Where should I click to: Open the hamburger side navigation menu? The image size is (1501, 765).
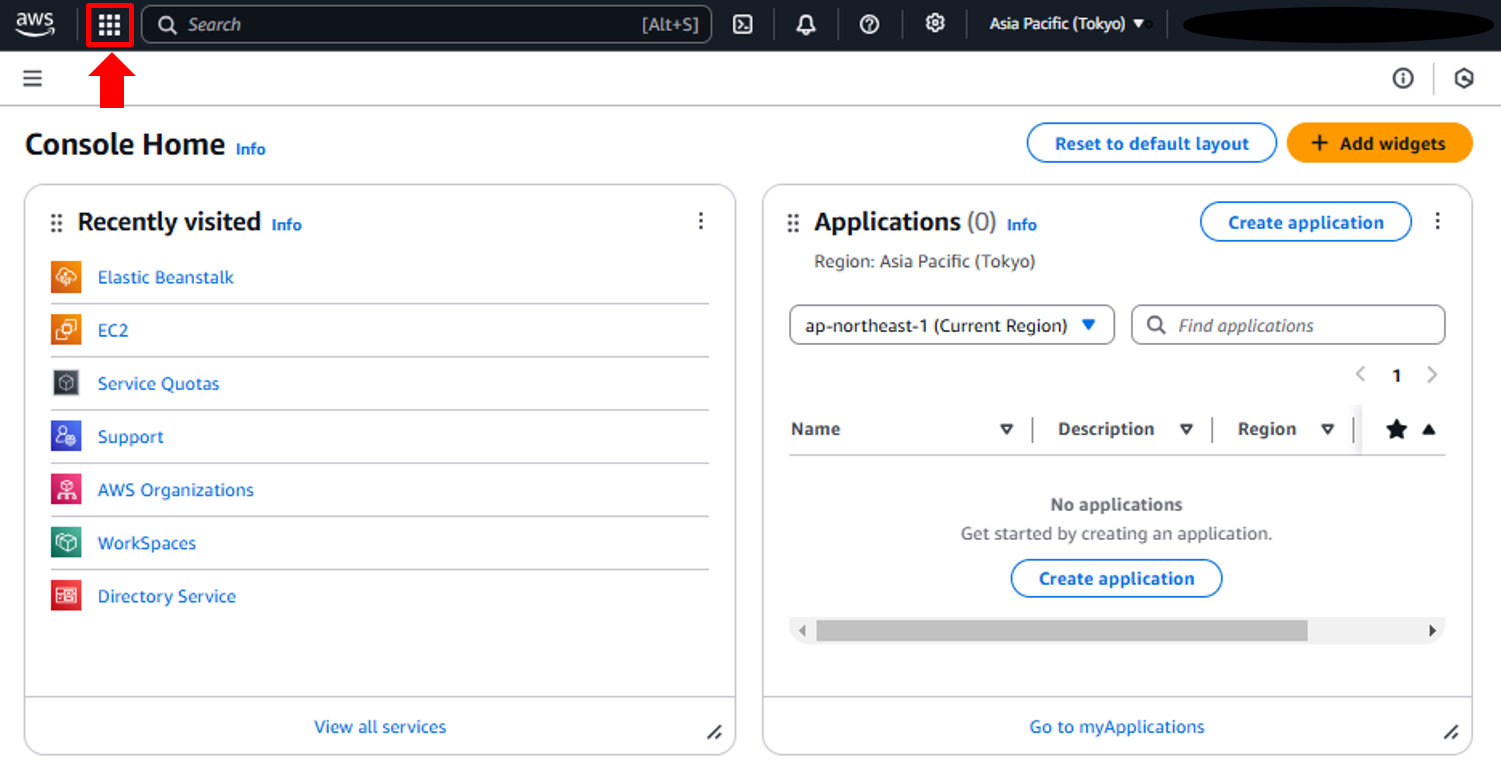click(33, 78)
